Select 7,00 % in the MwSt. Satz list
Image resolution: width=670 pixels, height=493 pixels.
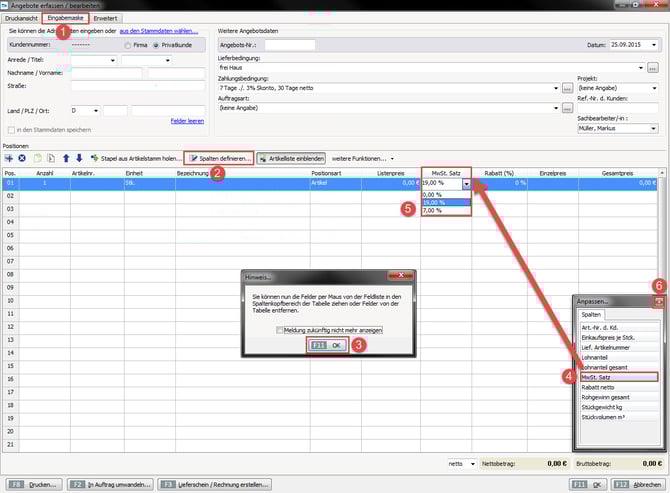(x=432, y=211)
